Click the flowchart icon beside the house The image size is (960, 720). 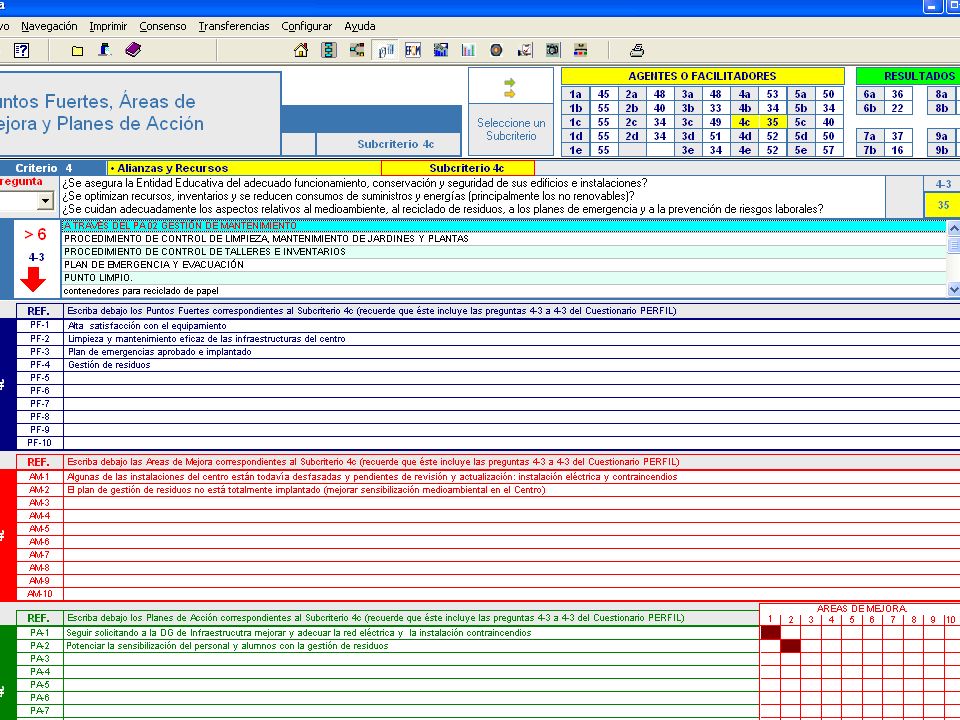329,50
